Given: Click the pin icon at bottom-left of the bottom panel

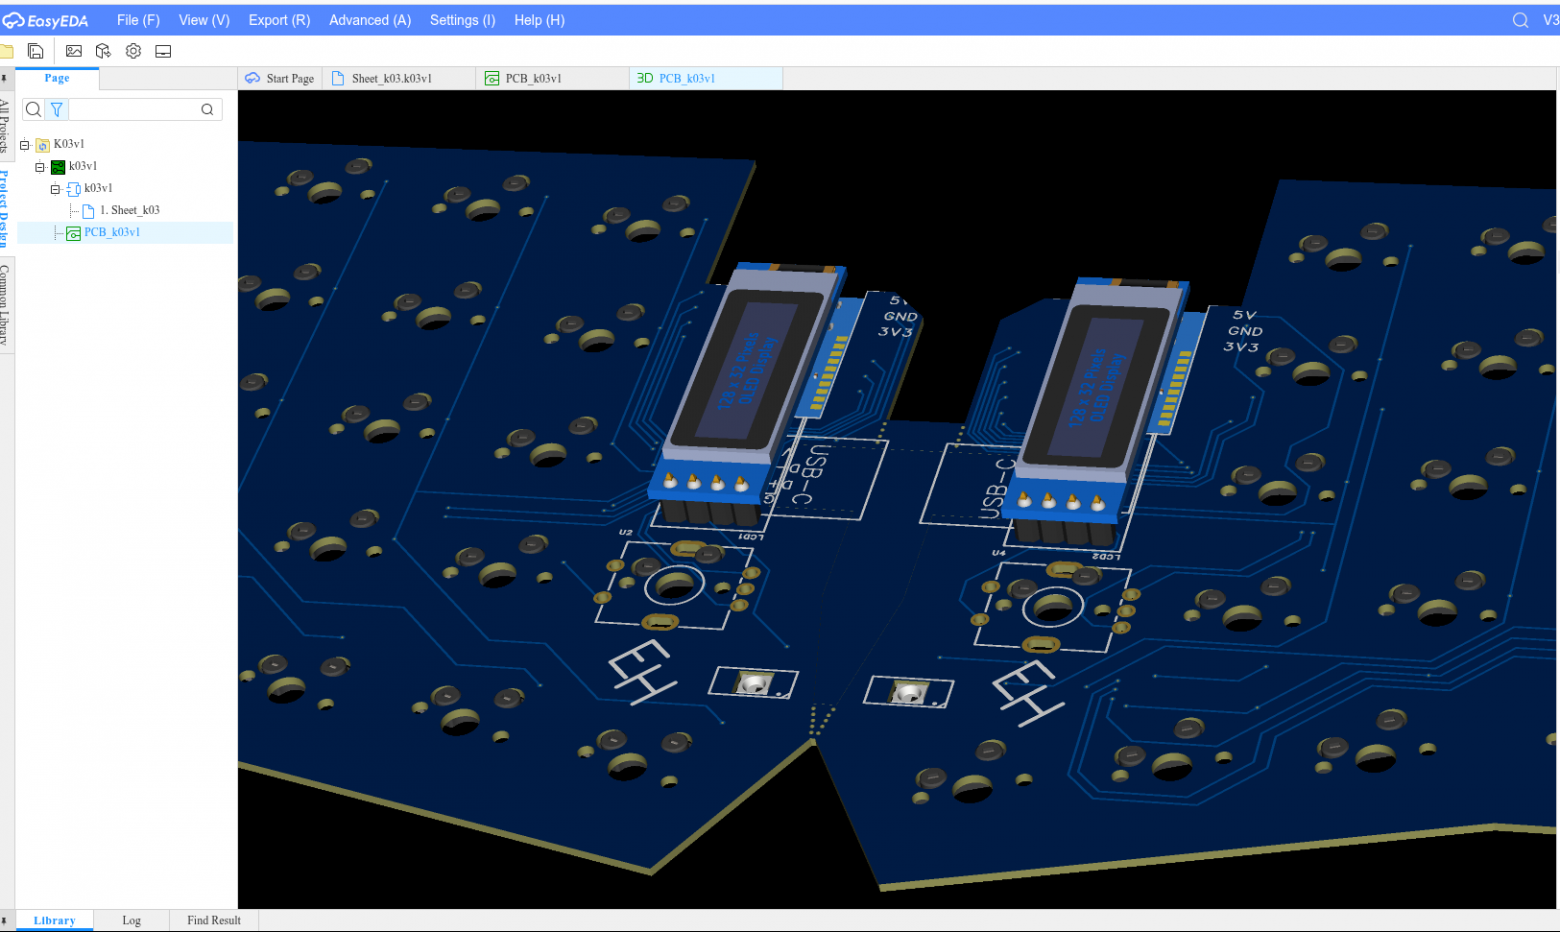Looking at the screenshot, I should pos(4,921).
